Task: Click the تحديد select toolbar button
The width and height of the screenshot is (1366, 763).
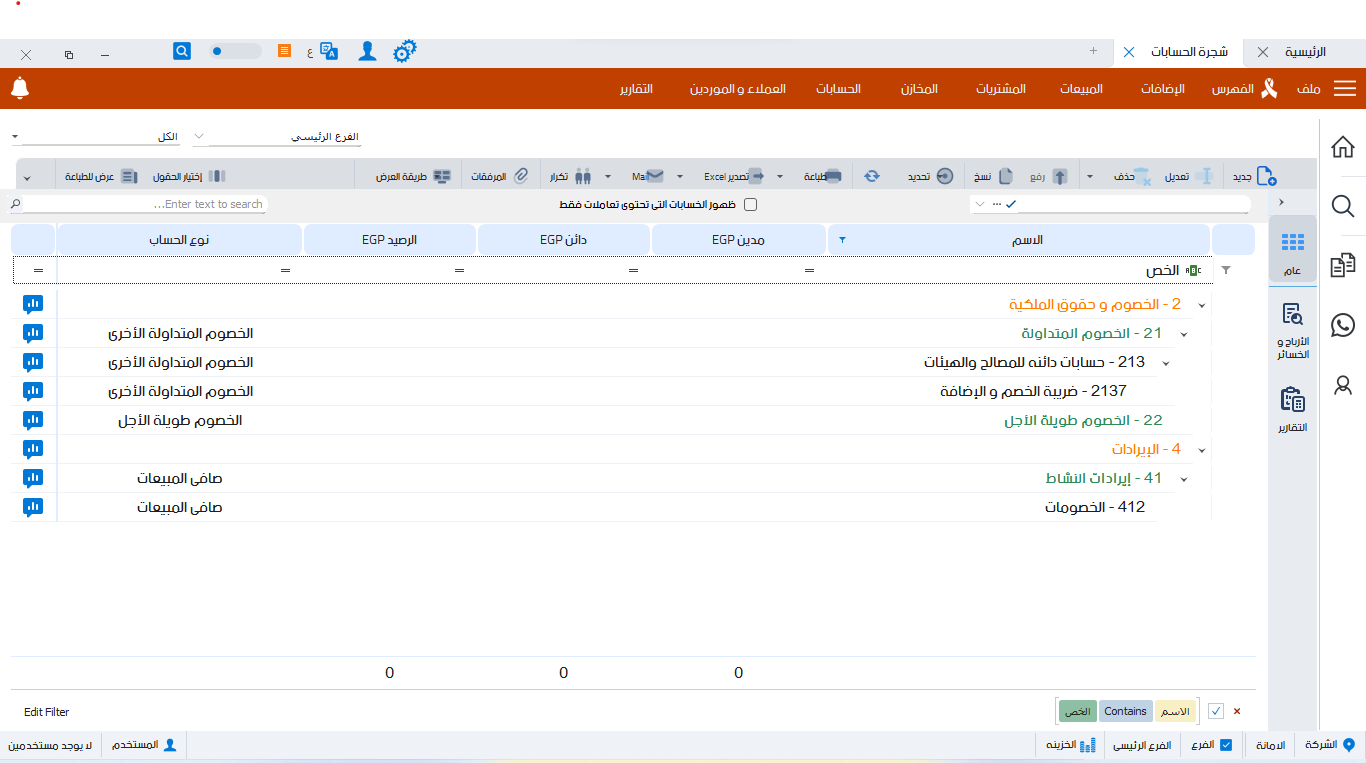Action: [931, 176]
